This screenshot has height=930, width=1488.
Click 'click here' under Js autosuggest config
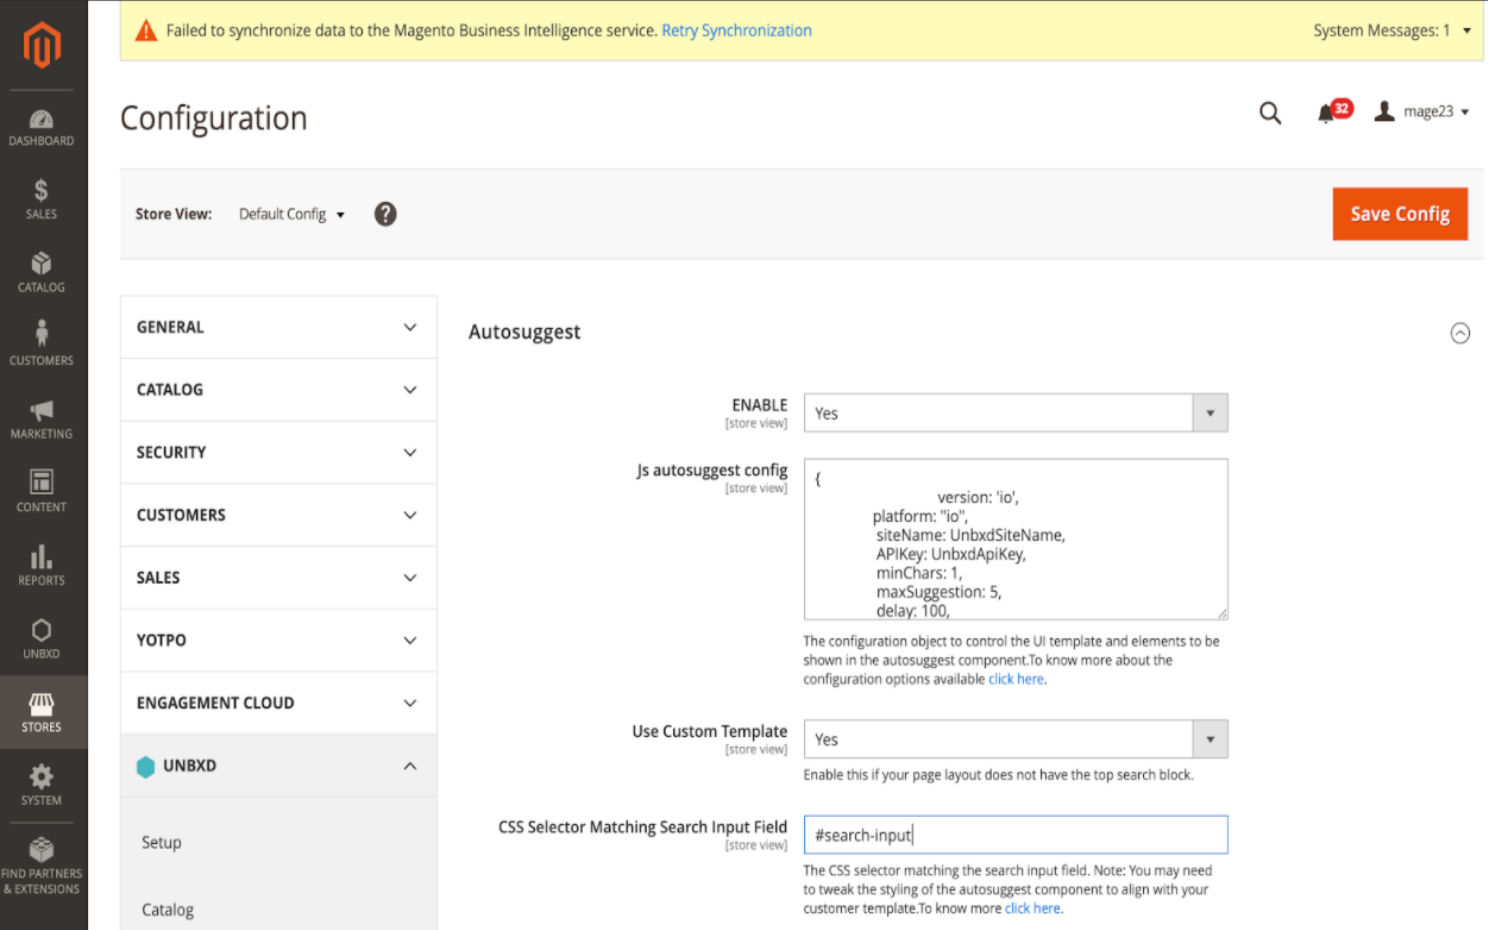point(1016,679)
